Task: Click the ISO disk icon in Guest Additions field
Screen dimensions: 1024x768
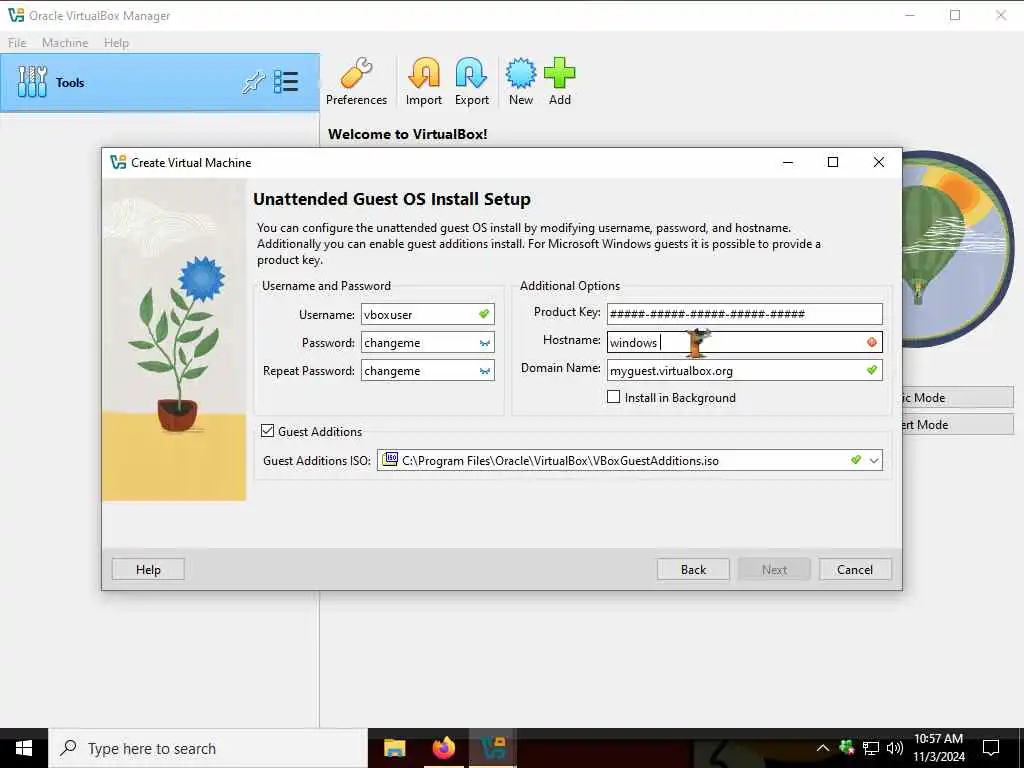Action: pyautogui.click(x=390, y=460)
